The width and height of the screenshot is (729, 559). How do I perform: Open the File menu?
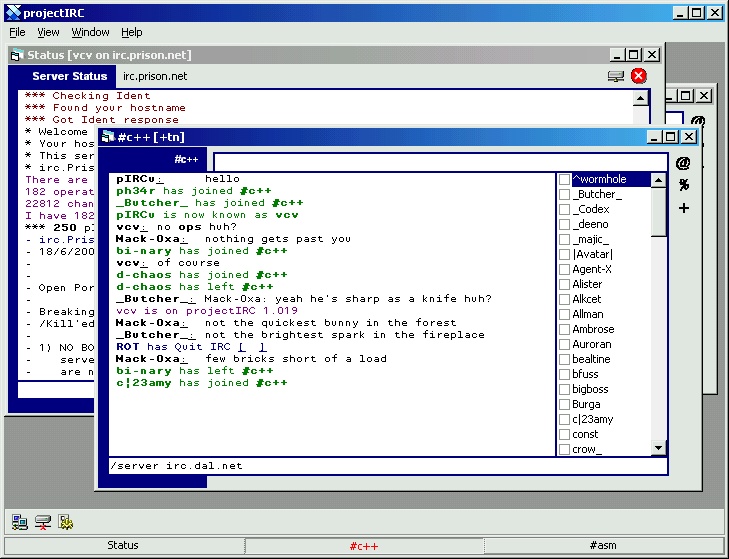pos(17,32)
